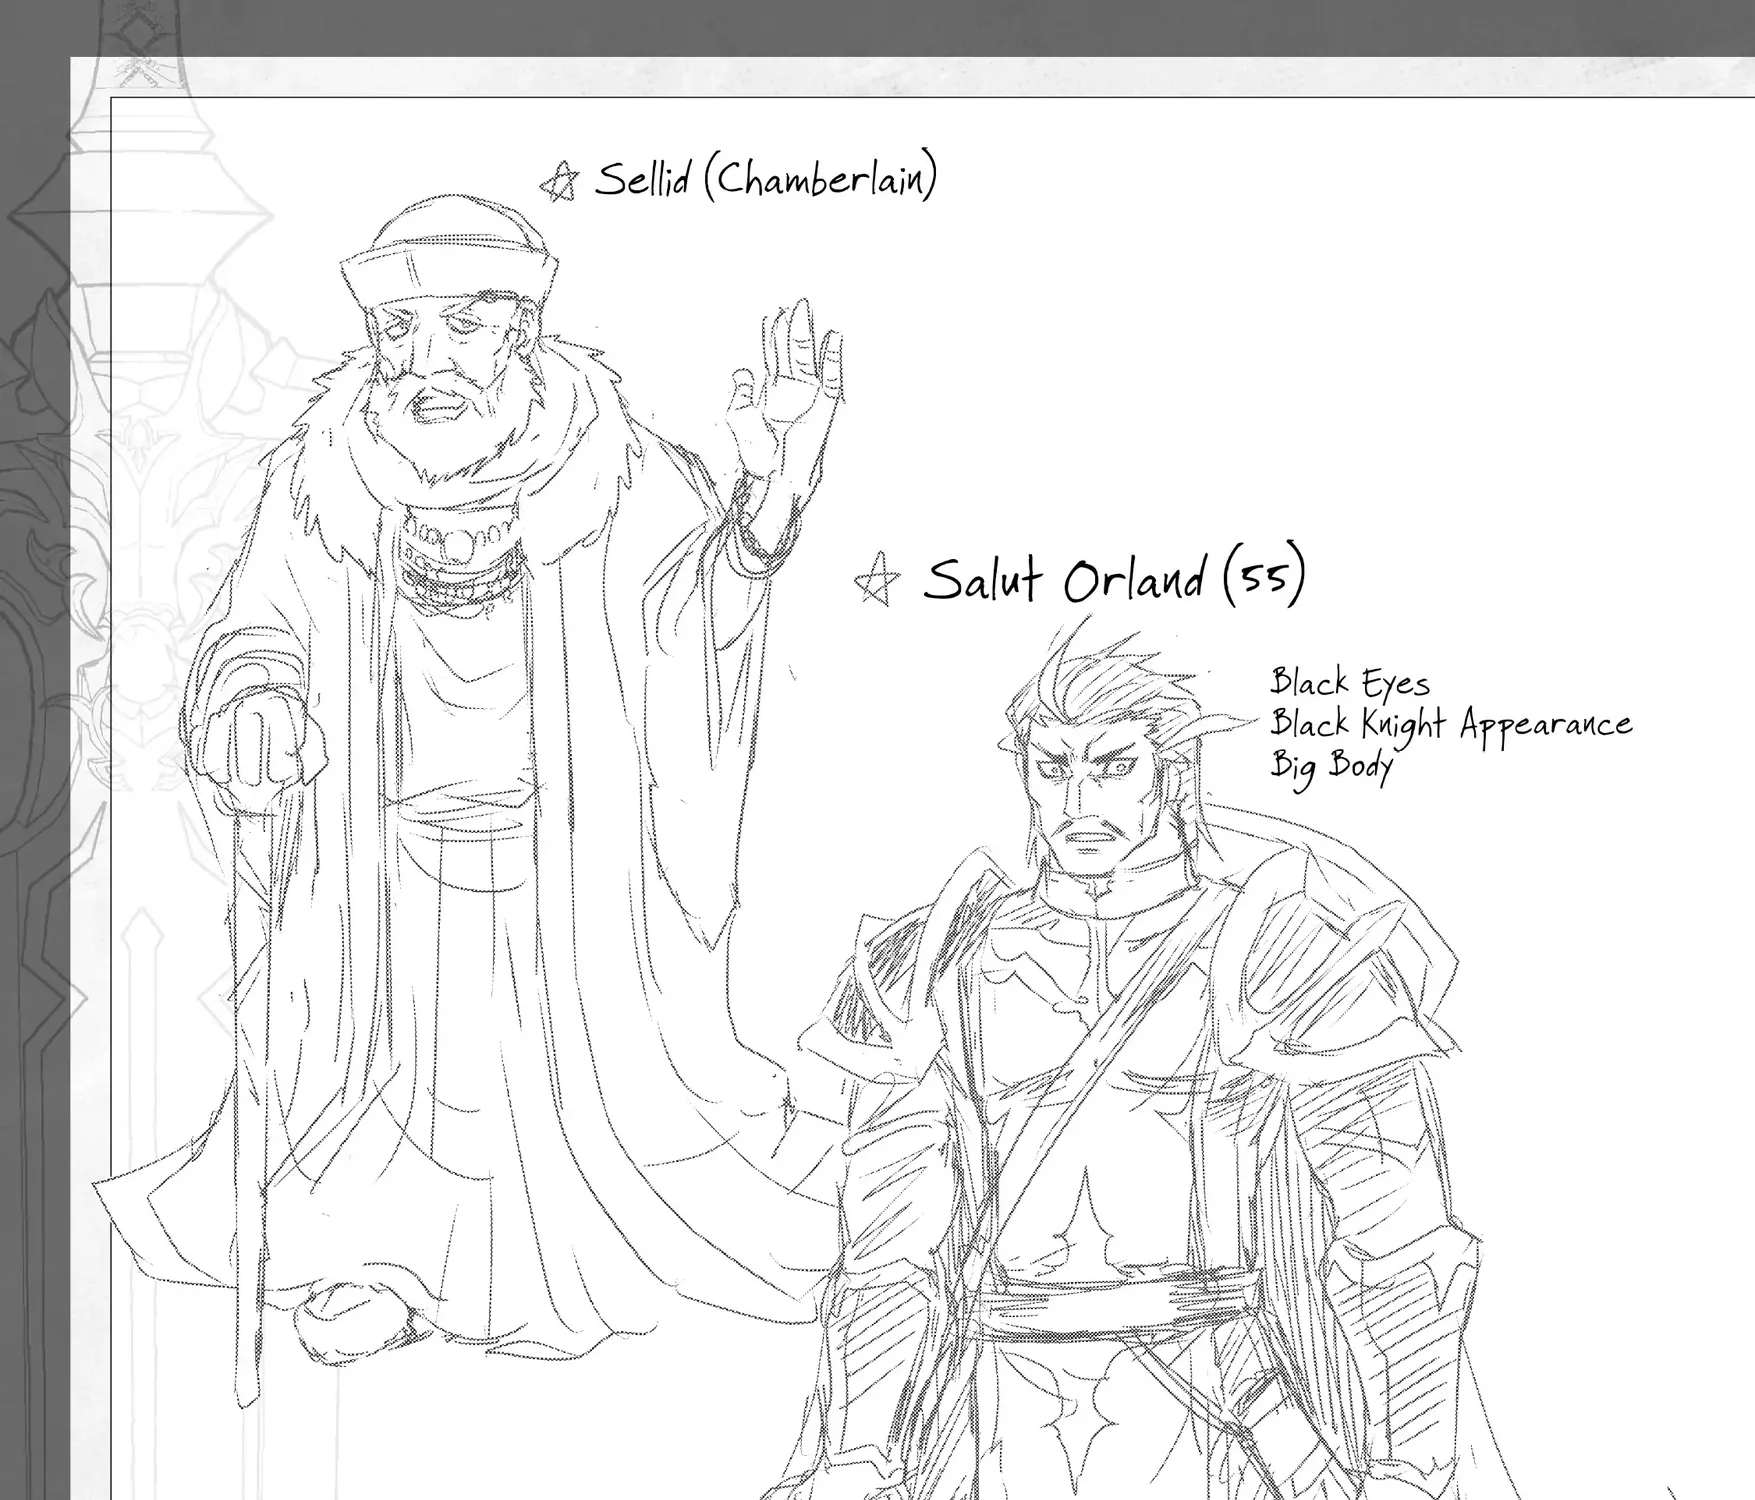Click the 'Black Eyes' note
The height and width of the screenshot is (1500, 1755).
point(1350,682)
